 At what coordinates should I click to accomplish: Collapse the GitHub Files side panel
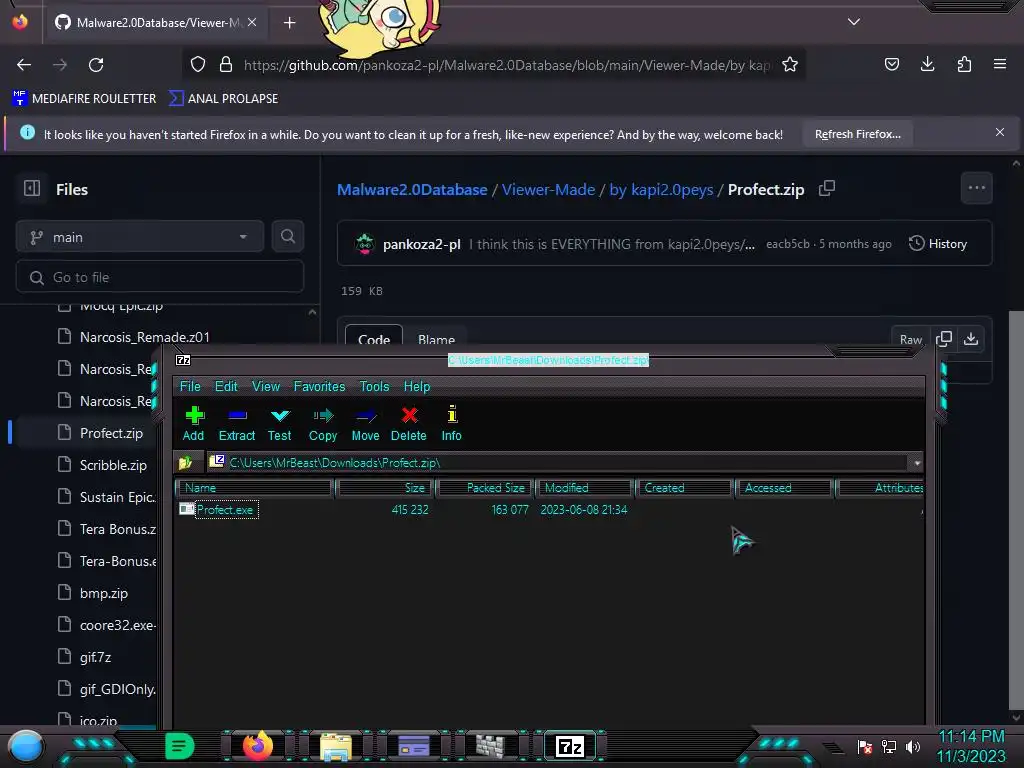click(x=32, y=188)
